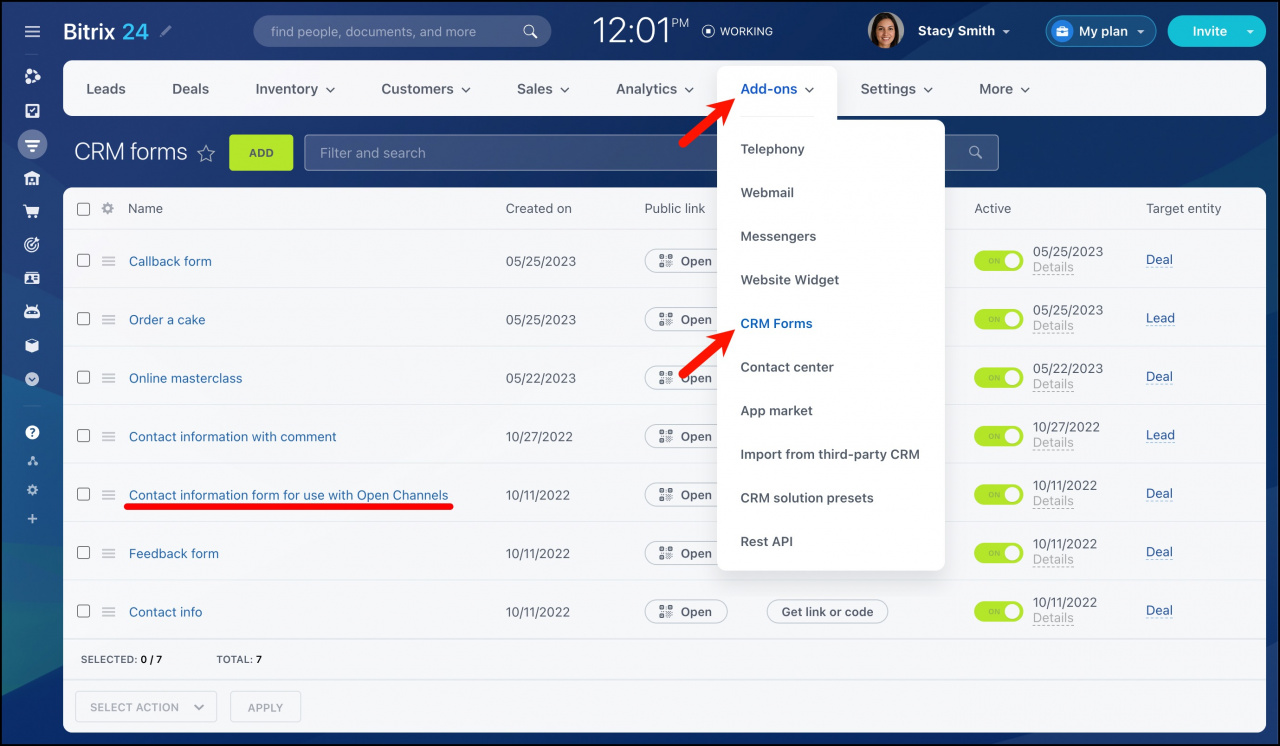Click the Apply button
This screenshot has height=746, width=1280.
(x=265, y=707)
